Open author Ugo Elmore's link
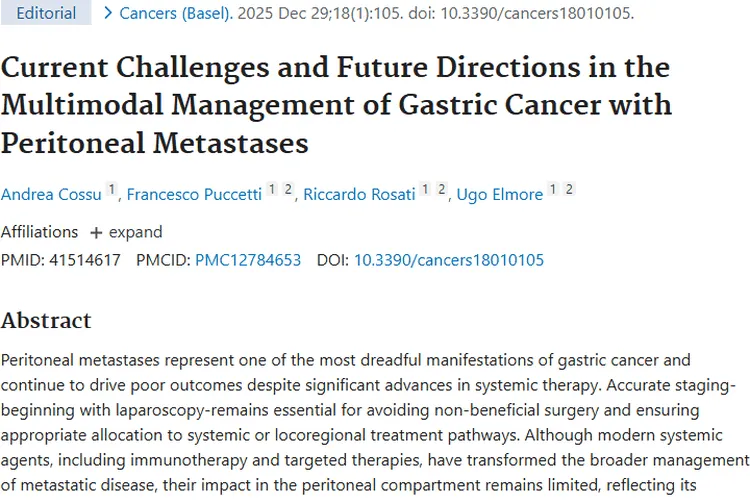This screenshot has height=500, width=750. point(500,194)
